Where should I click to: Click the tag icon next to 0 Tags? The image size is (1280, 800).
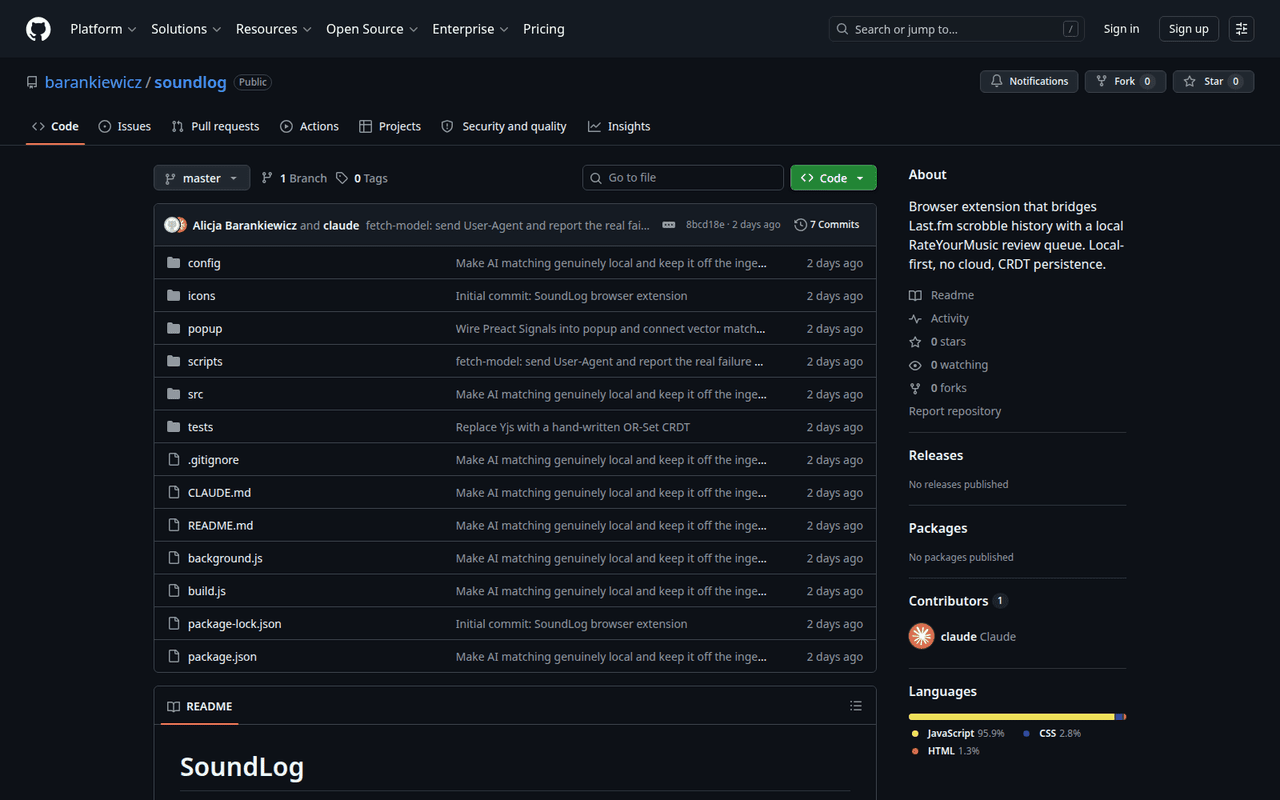[x=342, y=178]
